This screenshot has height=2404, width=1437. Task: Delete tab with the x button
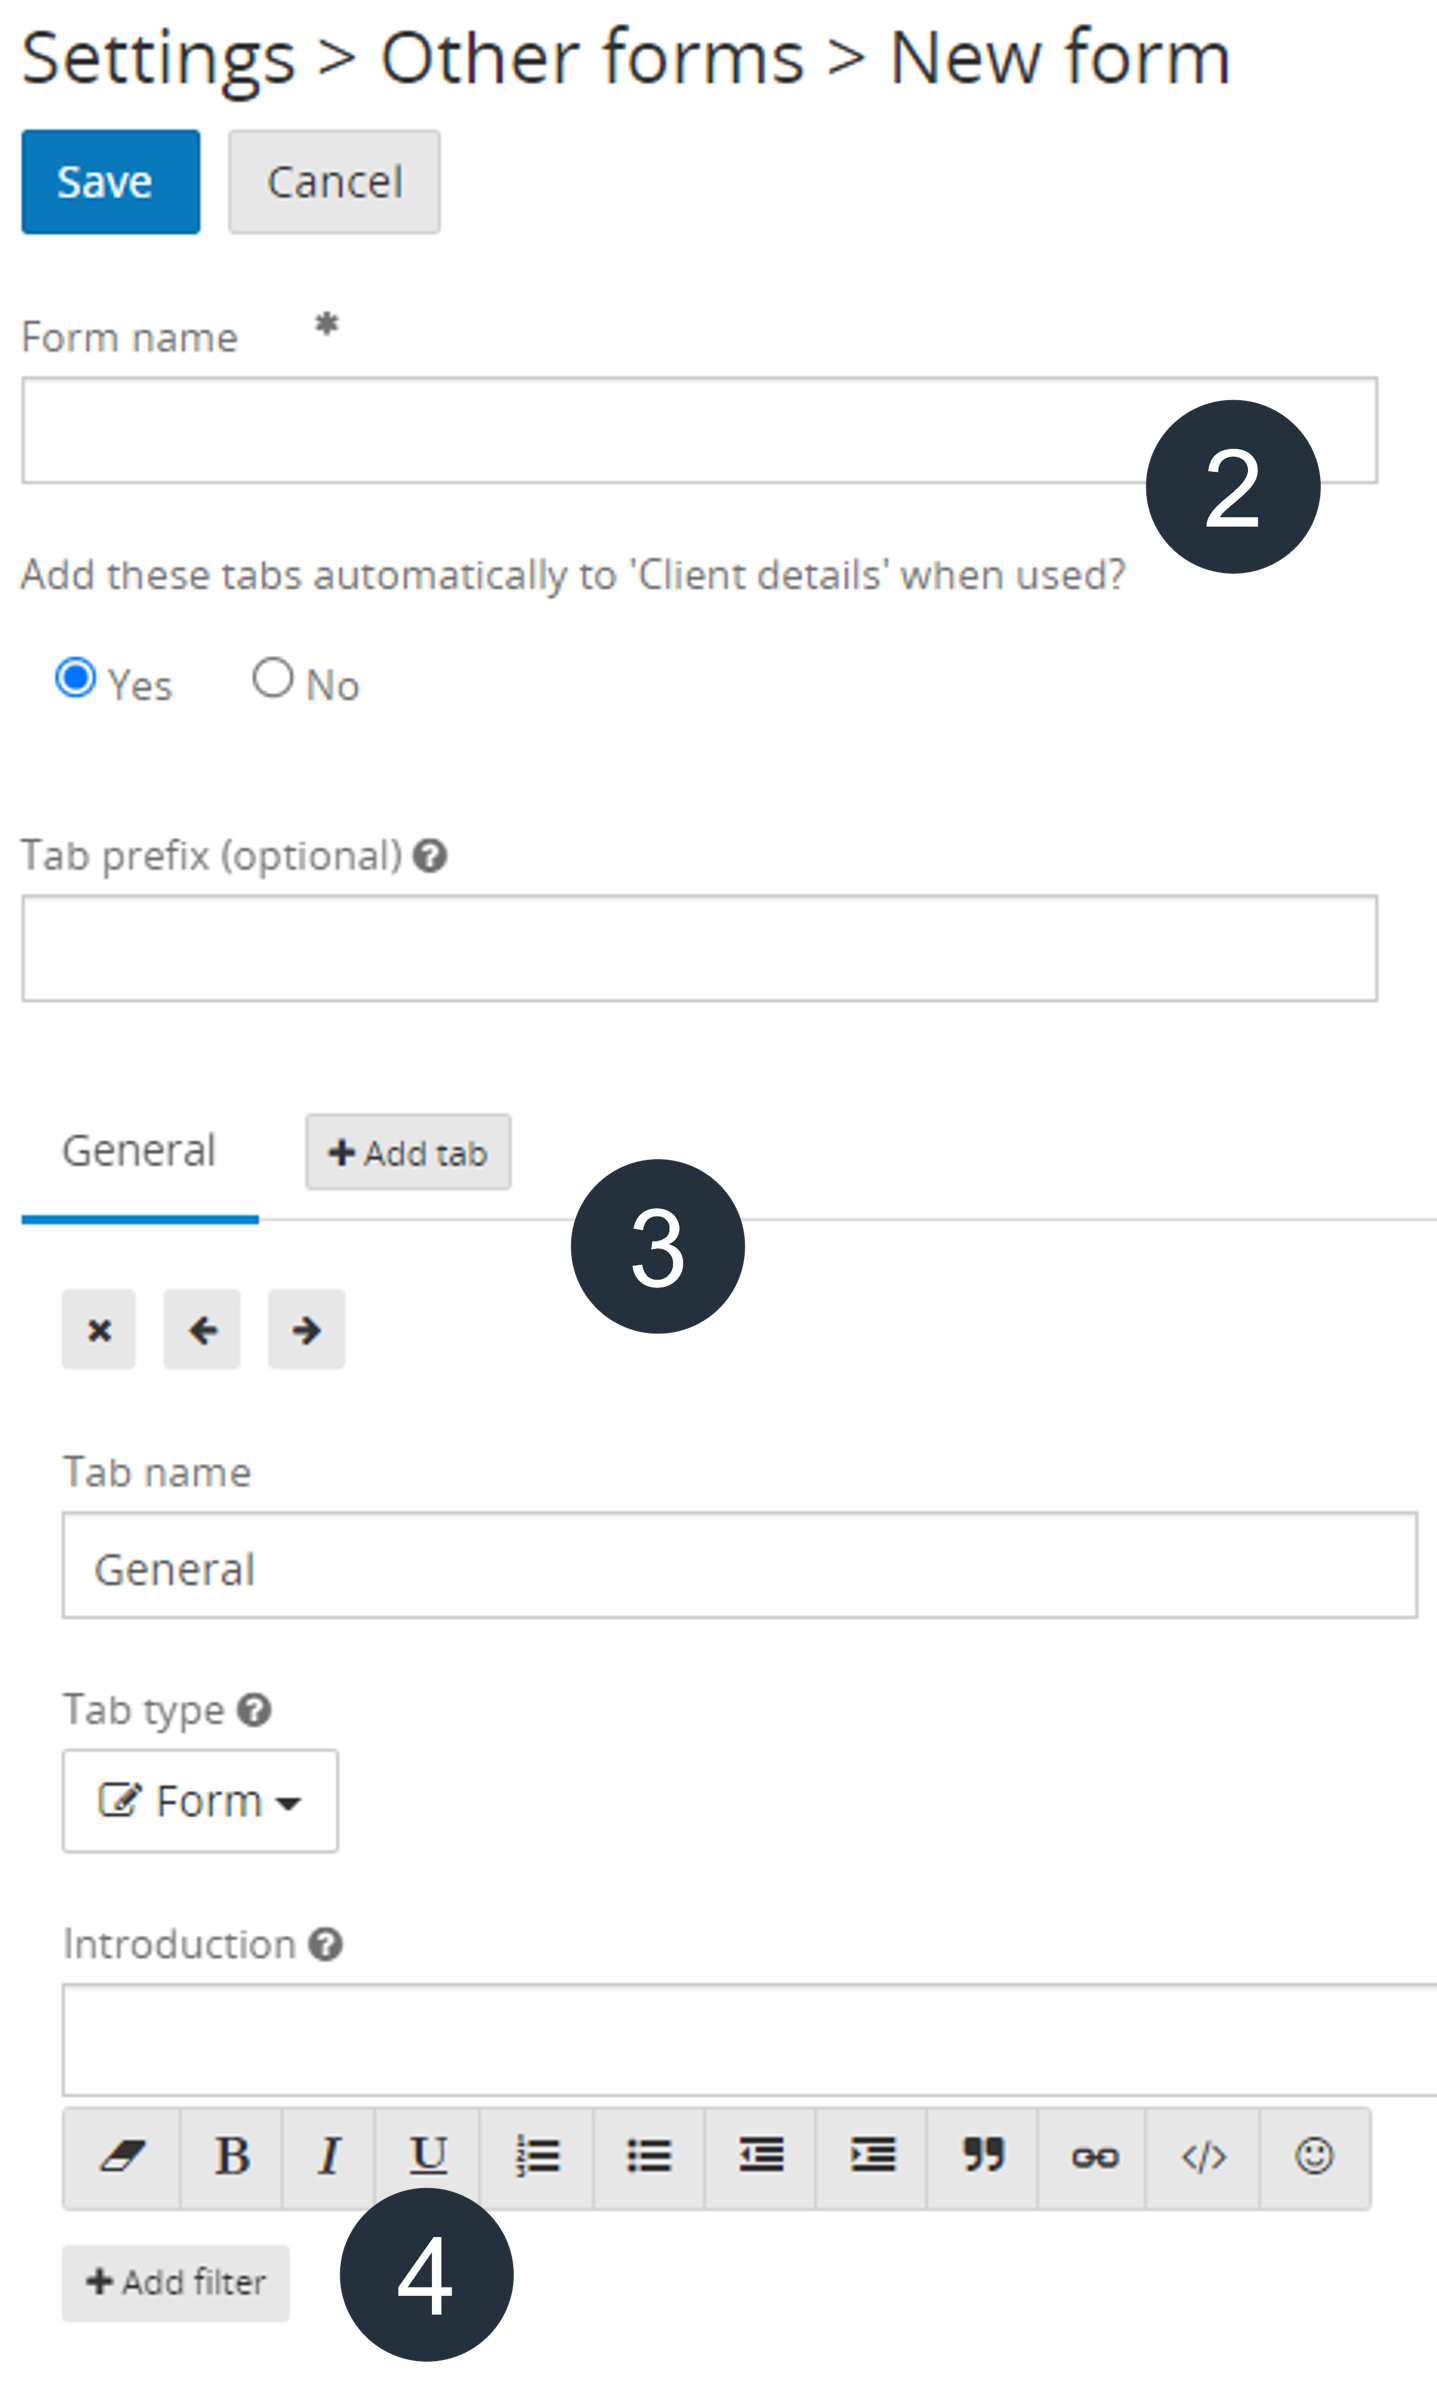click(99, 1329)
